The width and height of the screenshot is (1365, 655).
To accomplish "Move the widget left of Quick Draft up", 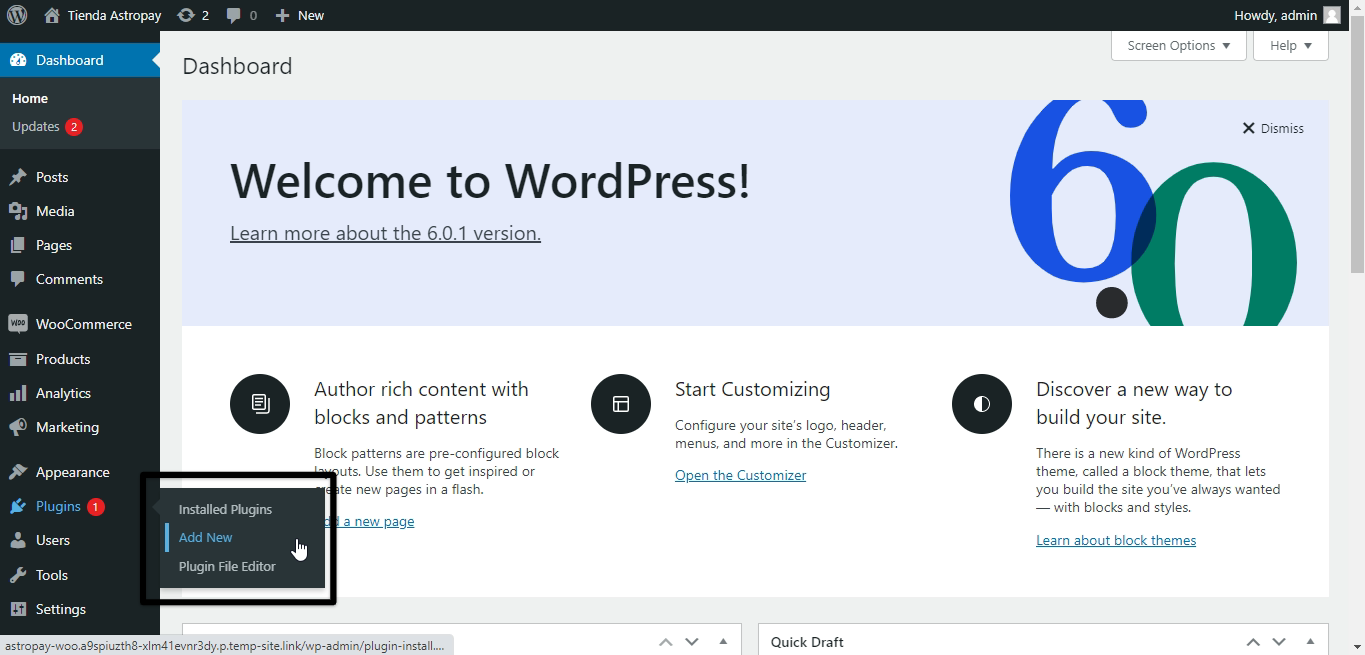I will pyautogui.click(x=666, y=642).
